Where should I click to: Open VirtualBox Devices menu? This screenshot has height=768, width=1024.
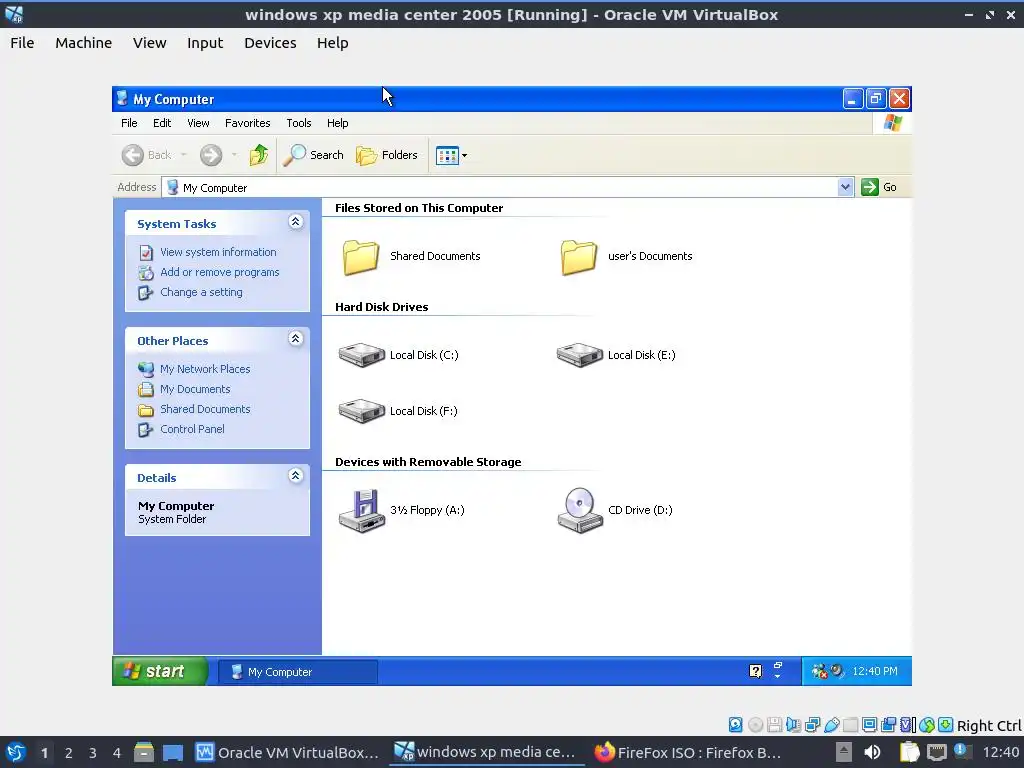tap(270, 43)
